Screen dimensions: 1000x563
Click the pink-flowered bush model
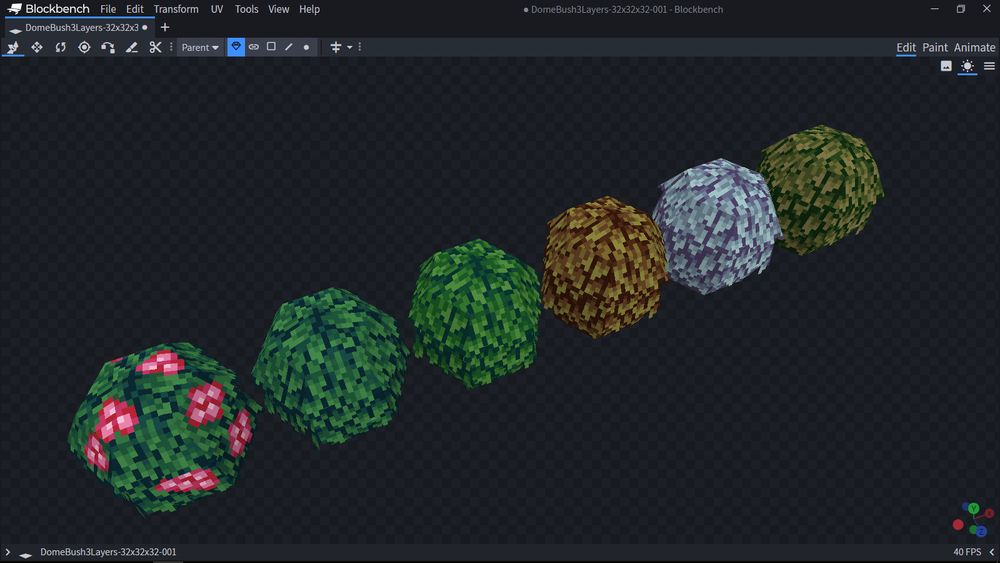coord(160,425)
